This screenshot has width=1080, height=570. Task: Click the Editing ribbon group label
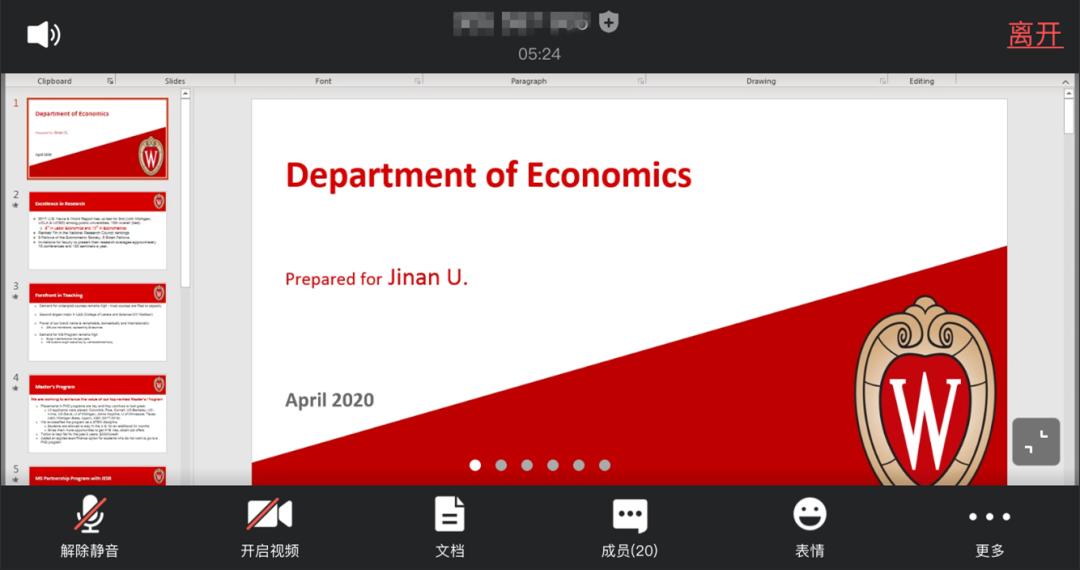(x=922, y=81)
